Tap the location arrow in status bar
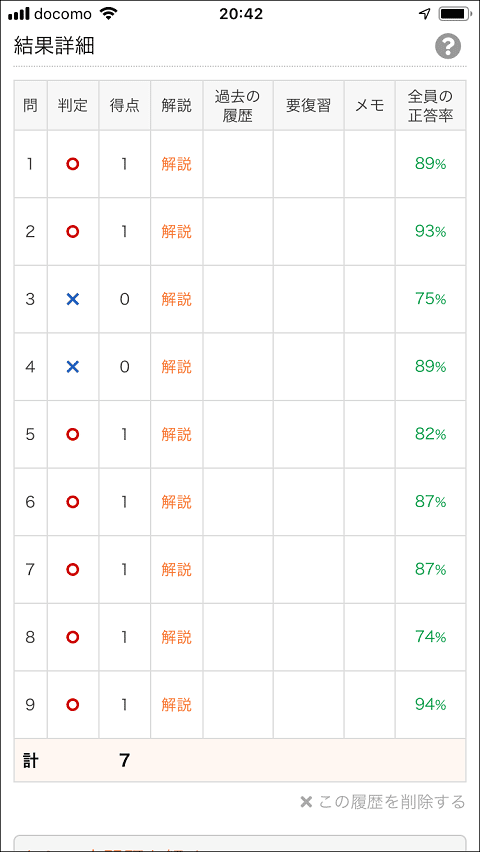The height and width of the screenshot is (852, 480). [x=425, y=14]
